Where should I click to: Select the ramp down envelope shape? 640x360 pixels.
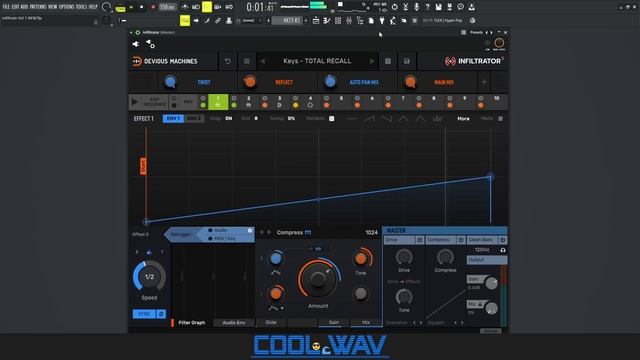point(386,119)
